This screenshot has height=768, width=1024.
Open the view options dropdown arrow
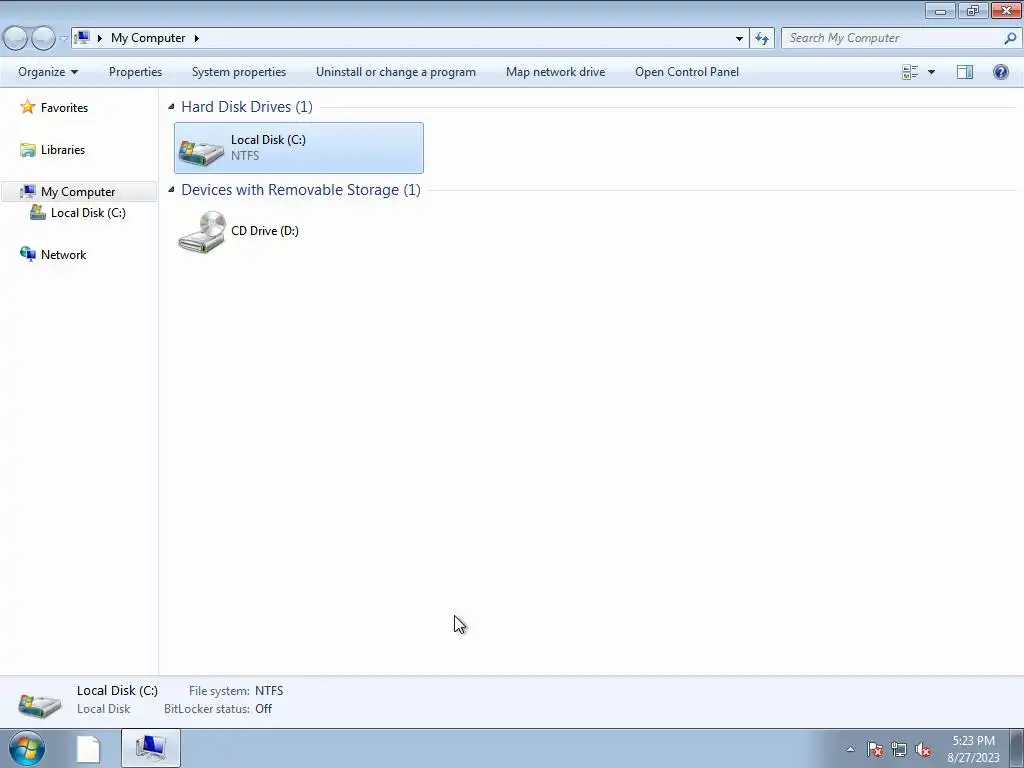click(x=931, y=72)
